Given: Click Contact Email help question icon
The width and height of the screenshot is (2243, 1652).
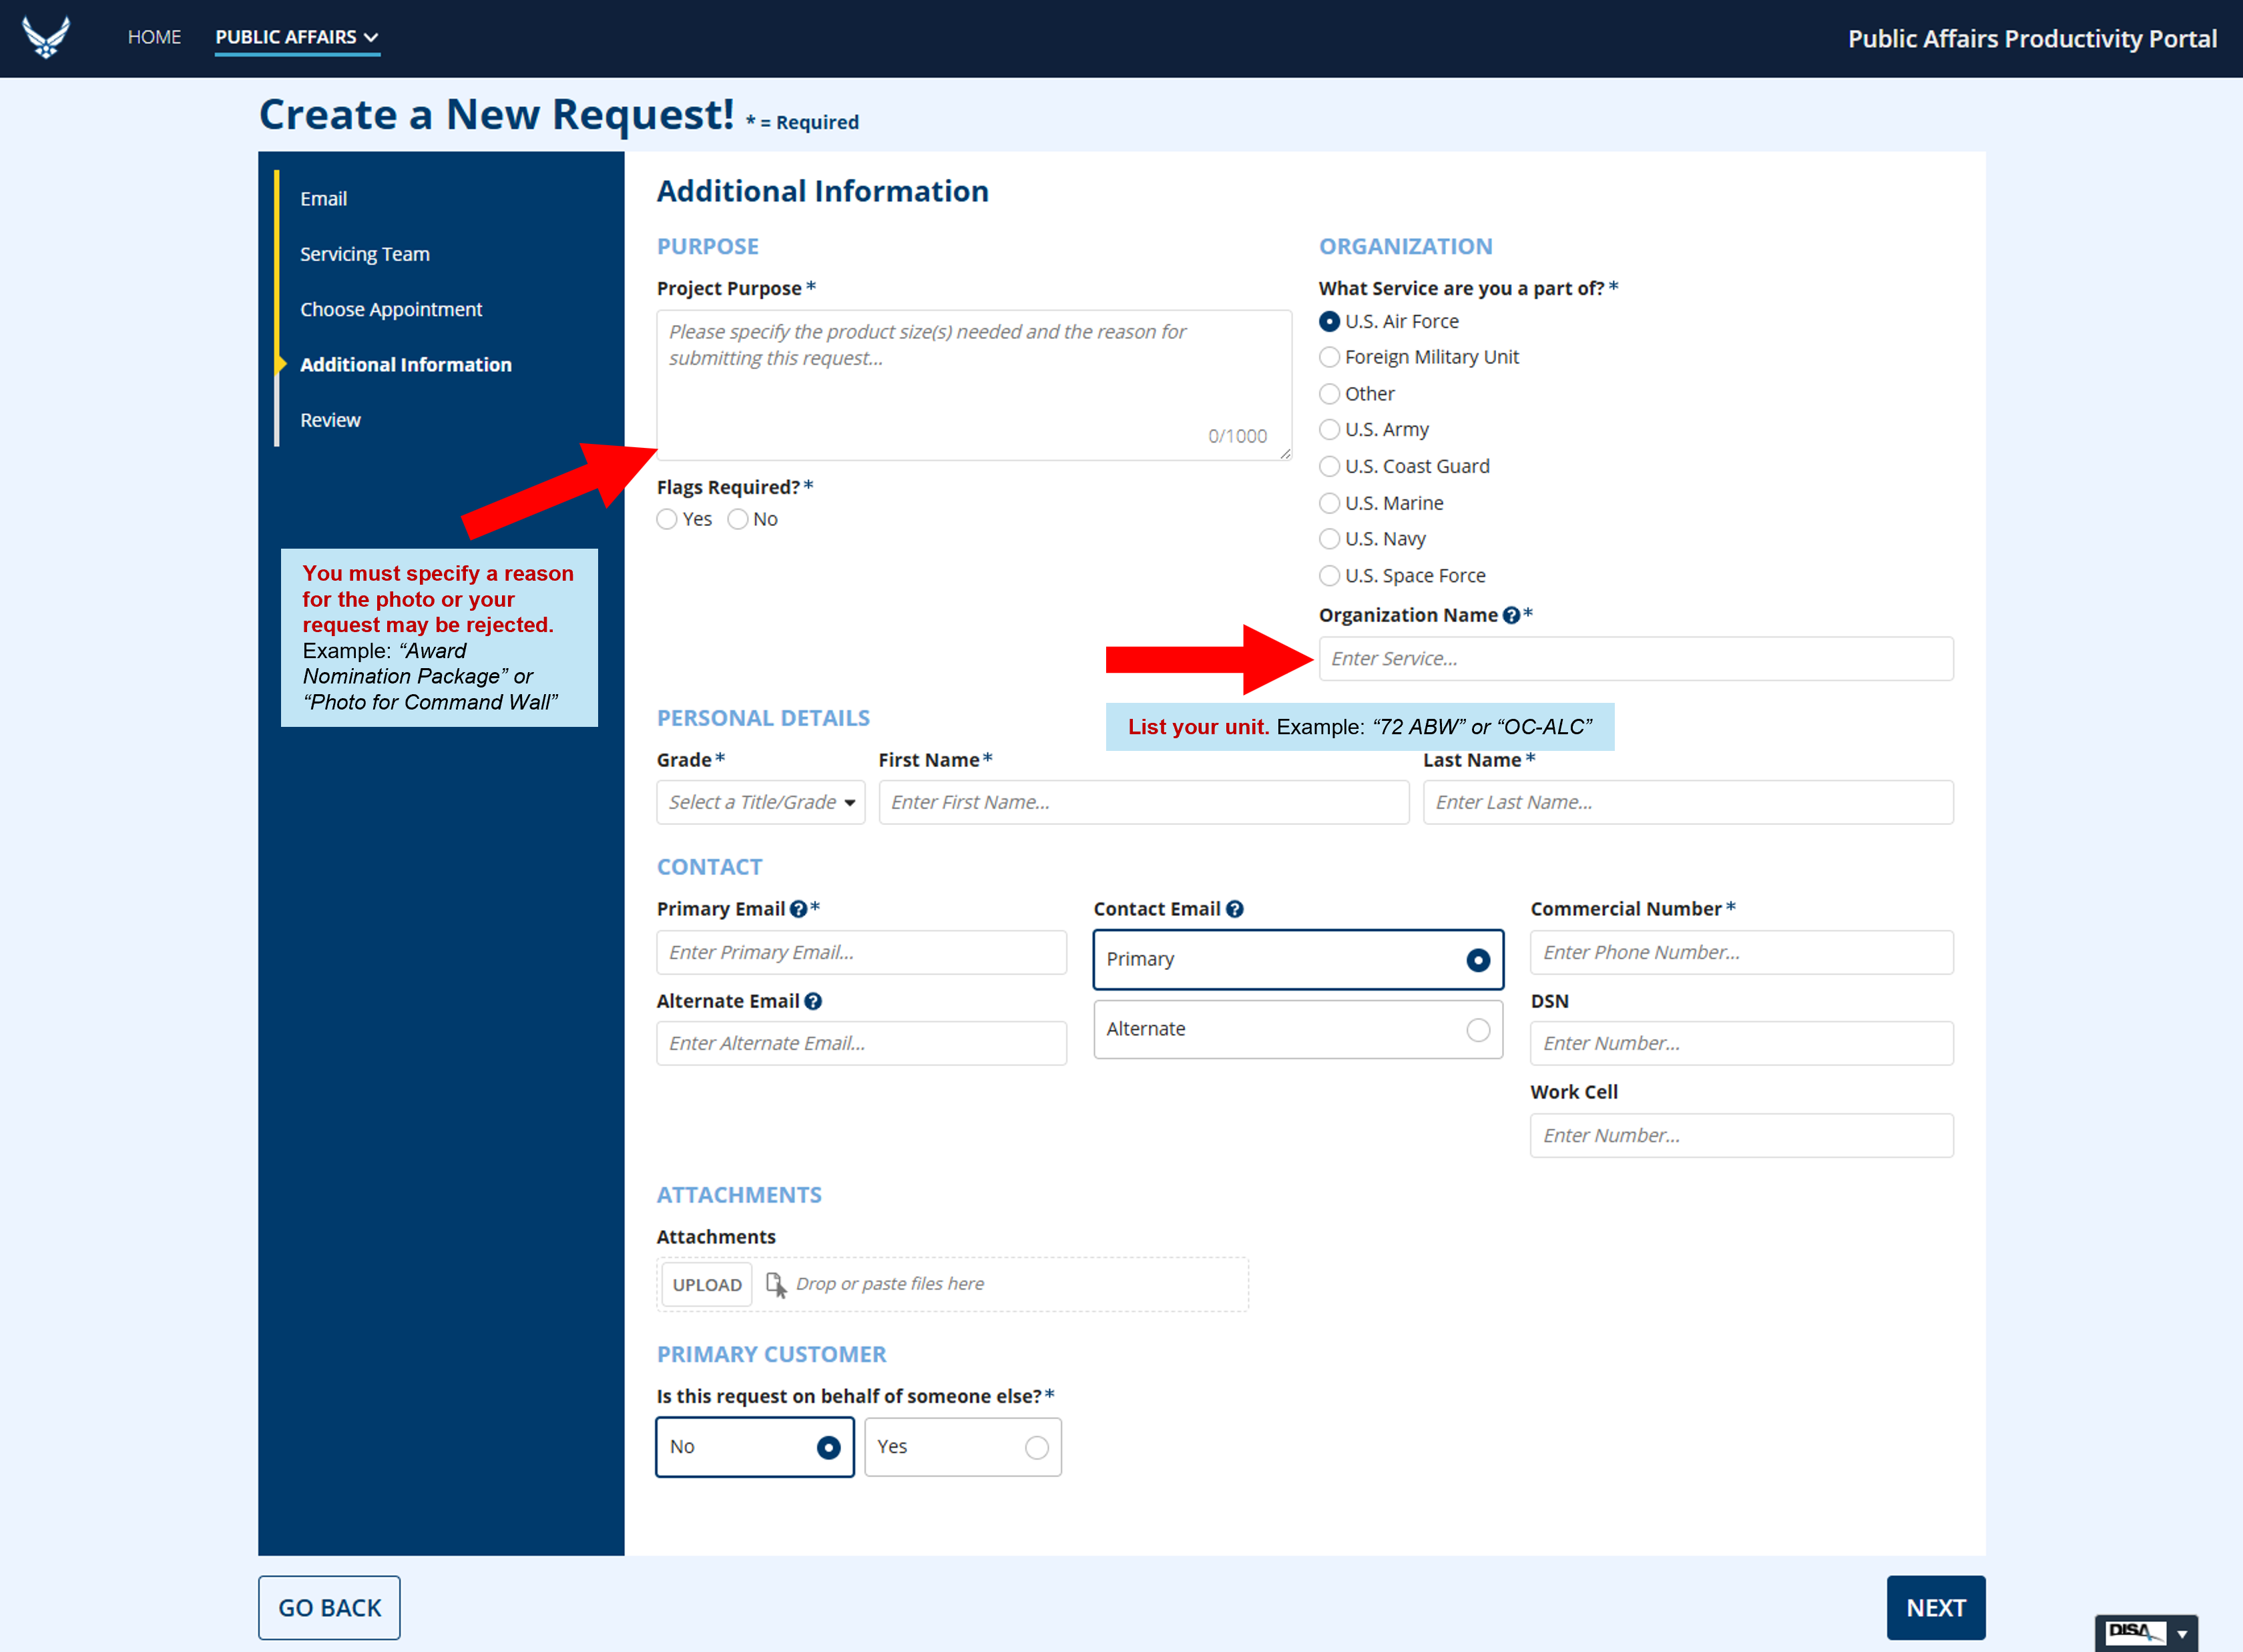Looking at the screenshot, I should (x=1235, y=909).
